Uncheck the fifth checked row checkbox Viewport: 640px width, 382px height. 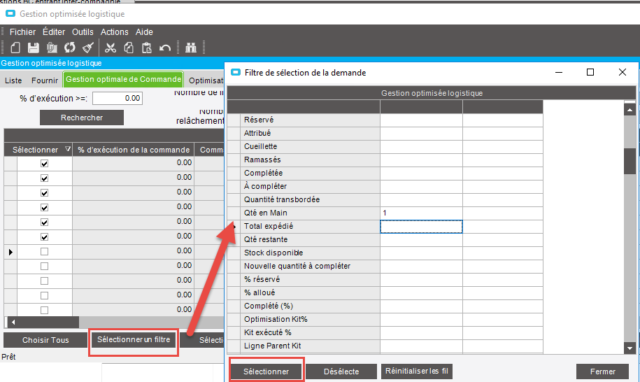coord(44,222)
